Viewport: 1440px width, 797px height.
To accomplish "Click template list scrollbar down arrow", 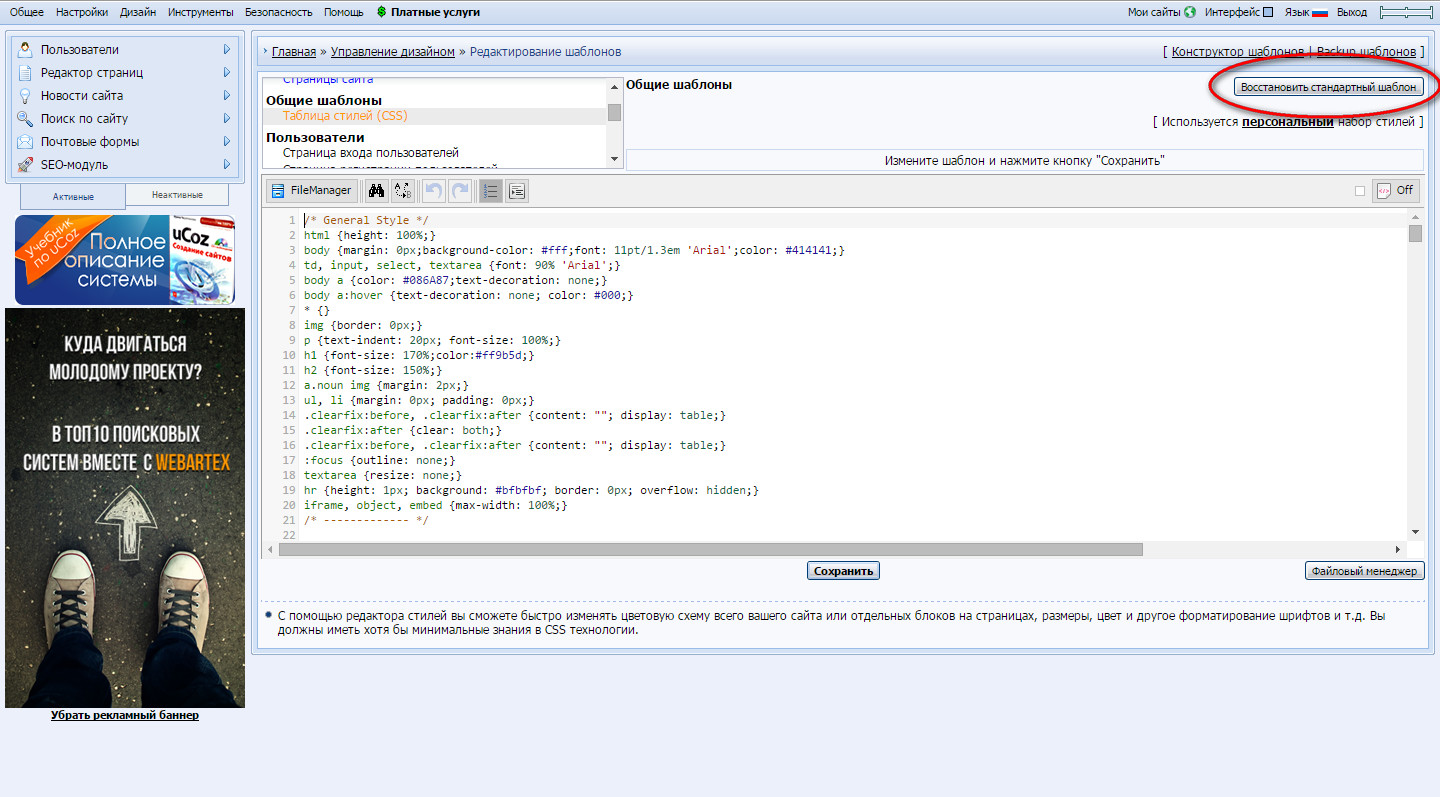I will coord(614,160).
